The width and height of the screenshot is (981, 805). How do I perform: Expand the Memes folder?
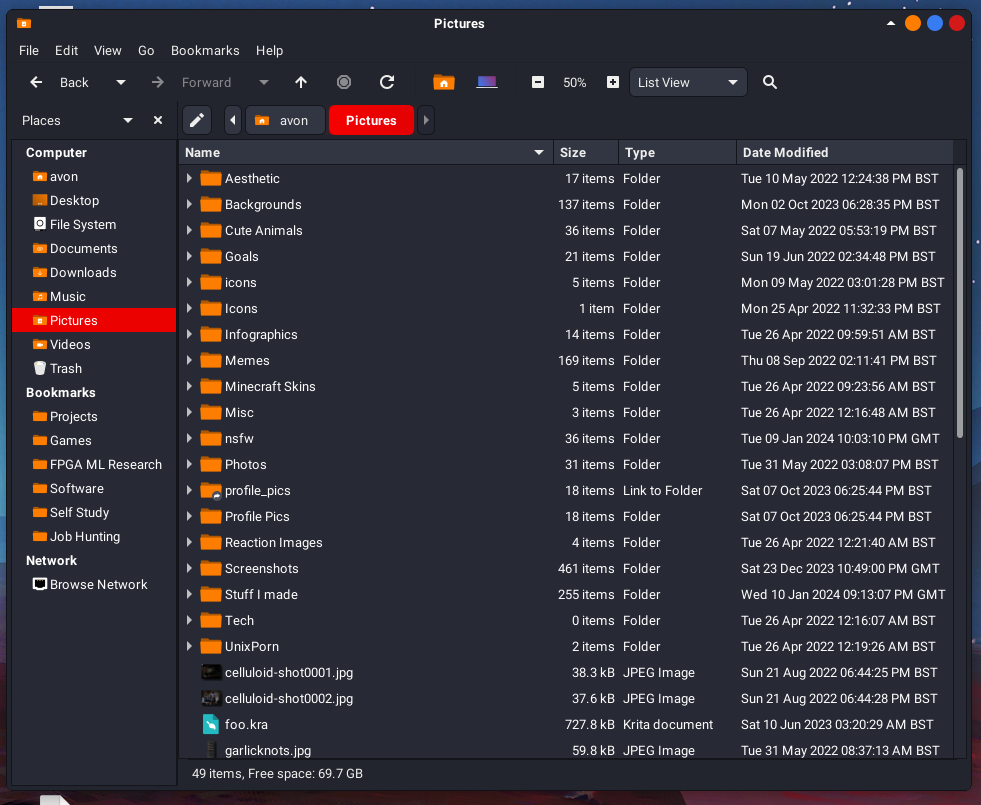pyautogui.click(x=189, y=361)
